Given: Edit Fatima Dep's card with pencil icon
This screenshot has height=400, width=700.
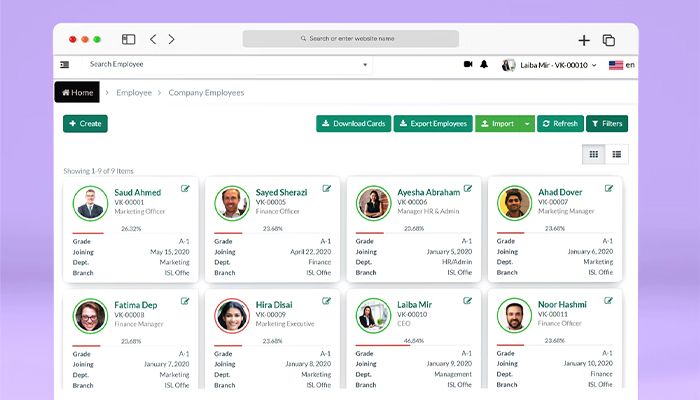Looking at the screenshot, I should (x=185, y=301).
